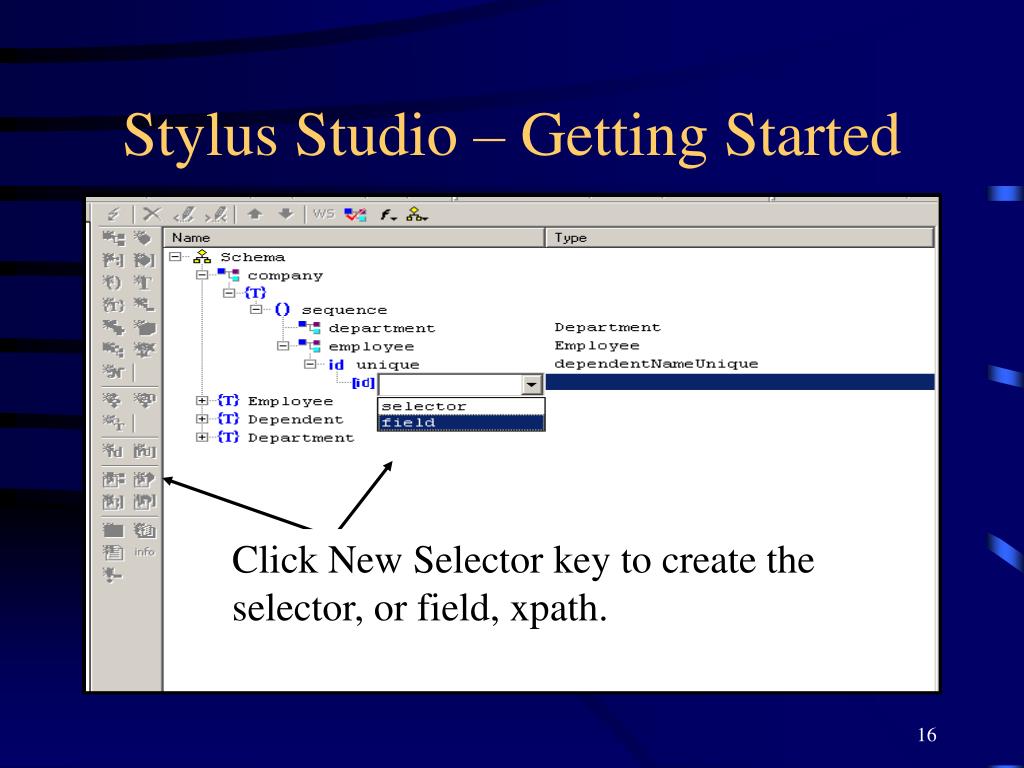
Task: Collapse the employee element node
Action: 283,345
